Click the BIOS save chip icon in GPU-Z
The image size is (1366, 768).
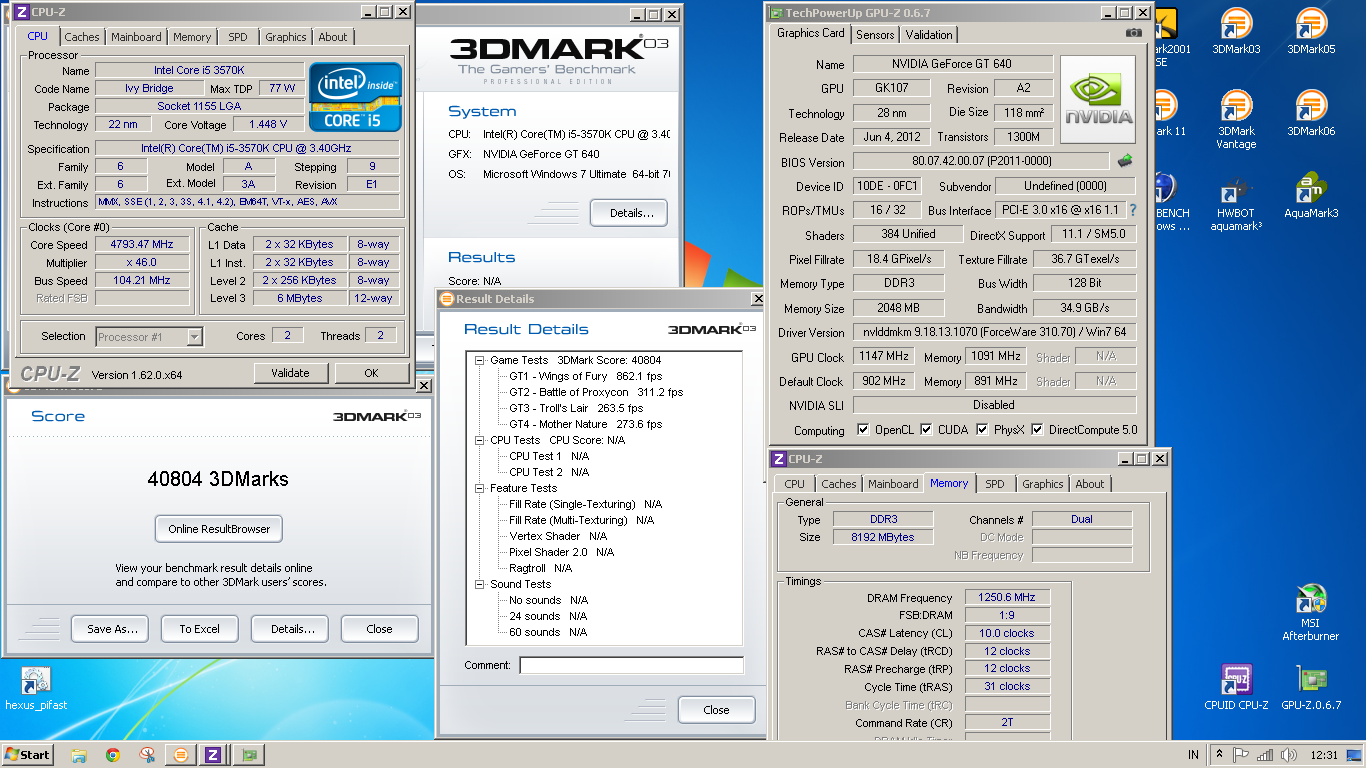click(1125, 160)
